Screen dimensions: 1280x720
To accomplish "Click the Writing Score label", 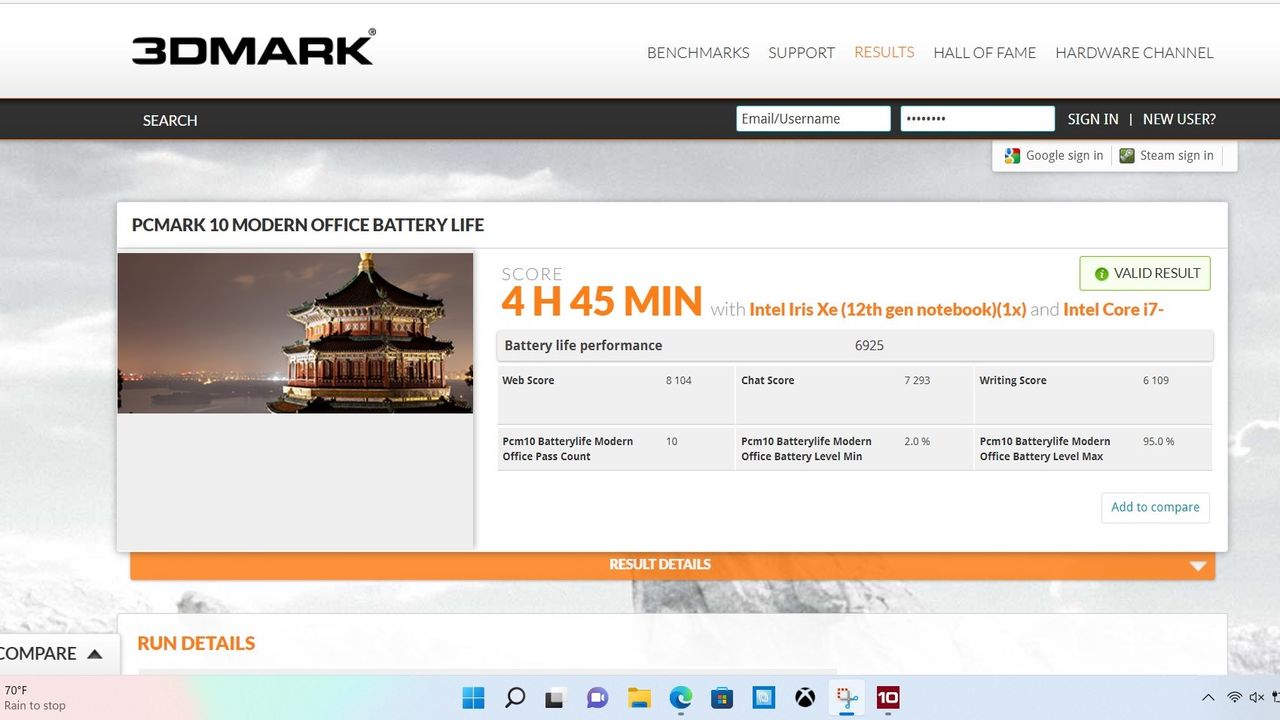I will pos(1013,381).
